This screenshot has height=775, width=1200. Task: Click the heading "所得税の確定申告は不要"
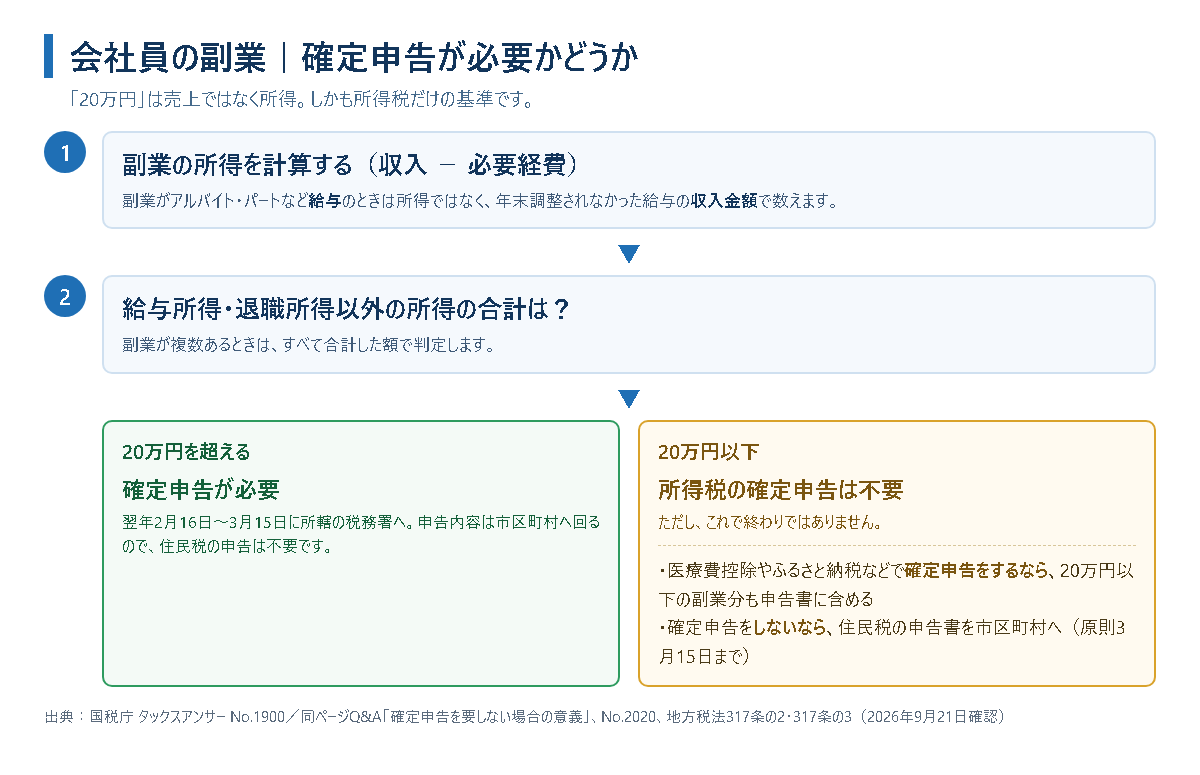(x=781, y=489)
